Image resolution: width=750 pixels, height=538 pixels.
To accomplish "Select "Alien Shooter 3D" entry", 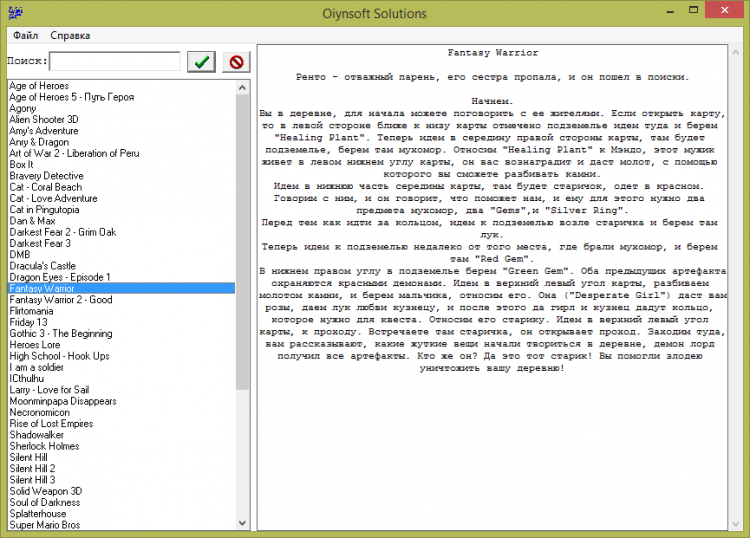I will click(x=121, y=120).
